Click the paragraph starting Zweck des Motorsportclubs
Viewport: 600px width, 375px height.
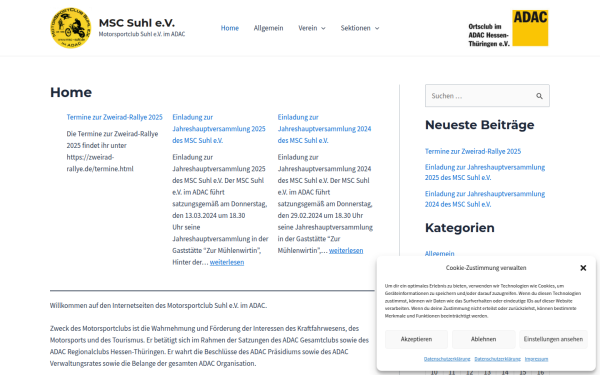210,346
